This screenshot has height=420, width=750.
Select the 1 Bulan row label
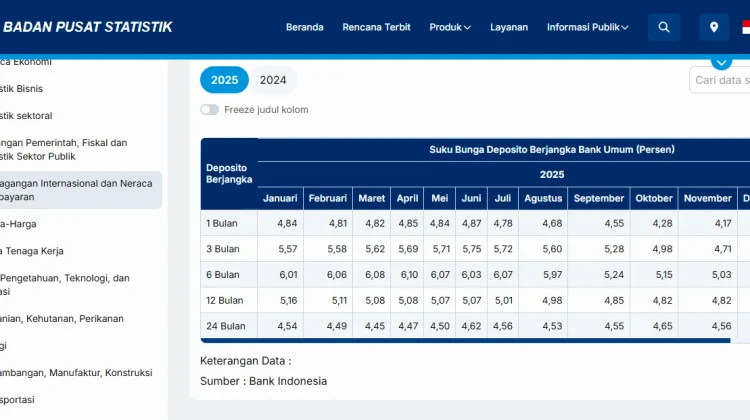[x=222, y=223]
